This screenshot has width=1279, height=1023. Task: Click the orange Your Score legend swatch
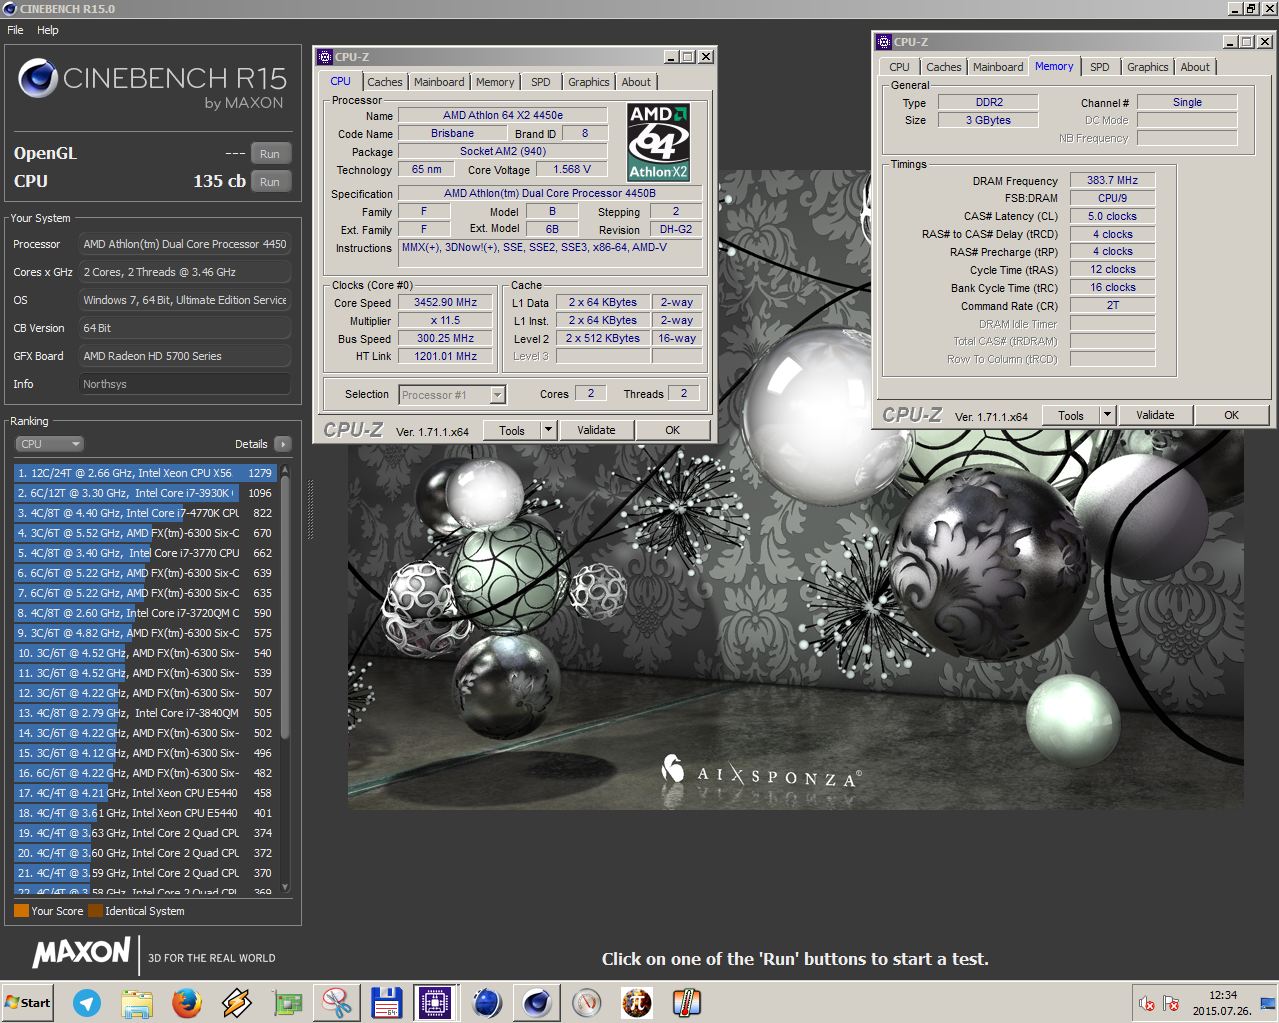coord(21,911)
